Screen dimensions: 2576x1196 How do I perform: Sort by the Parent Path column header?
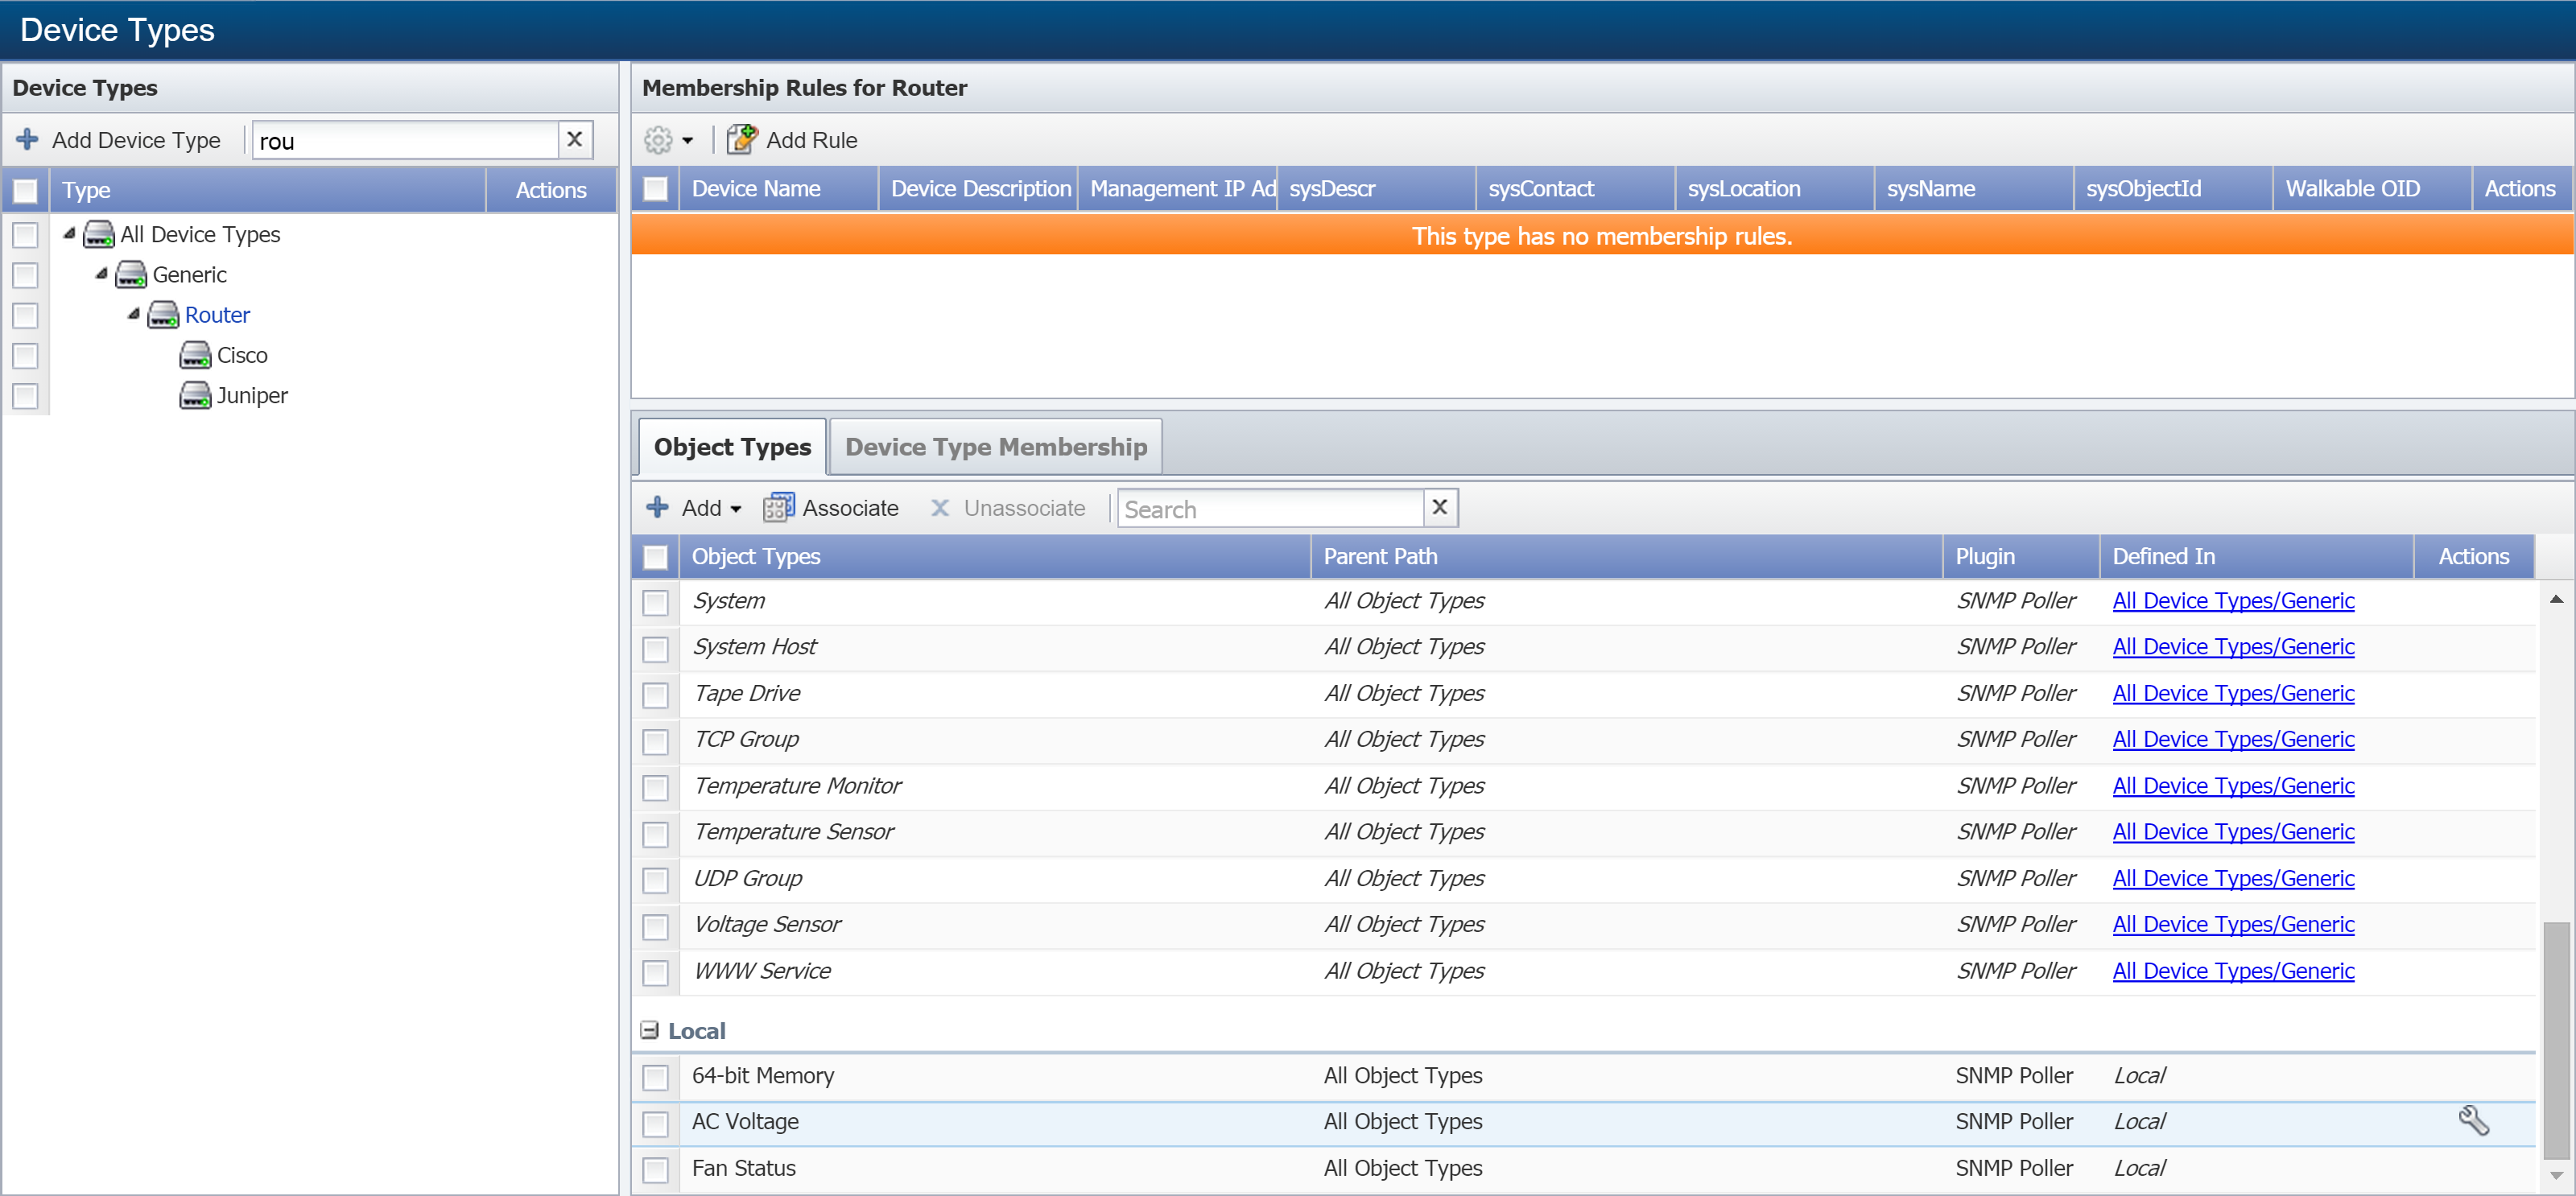[1626, 556]
